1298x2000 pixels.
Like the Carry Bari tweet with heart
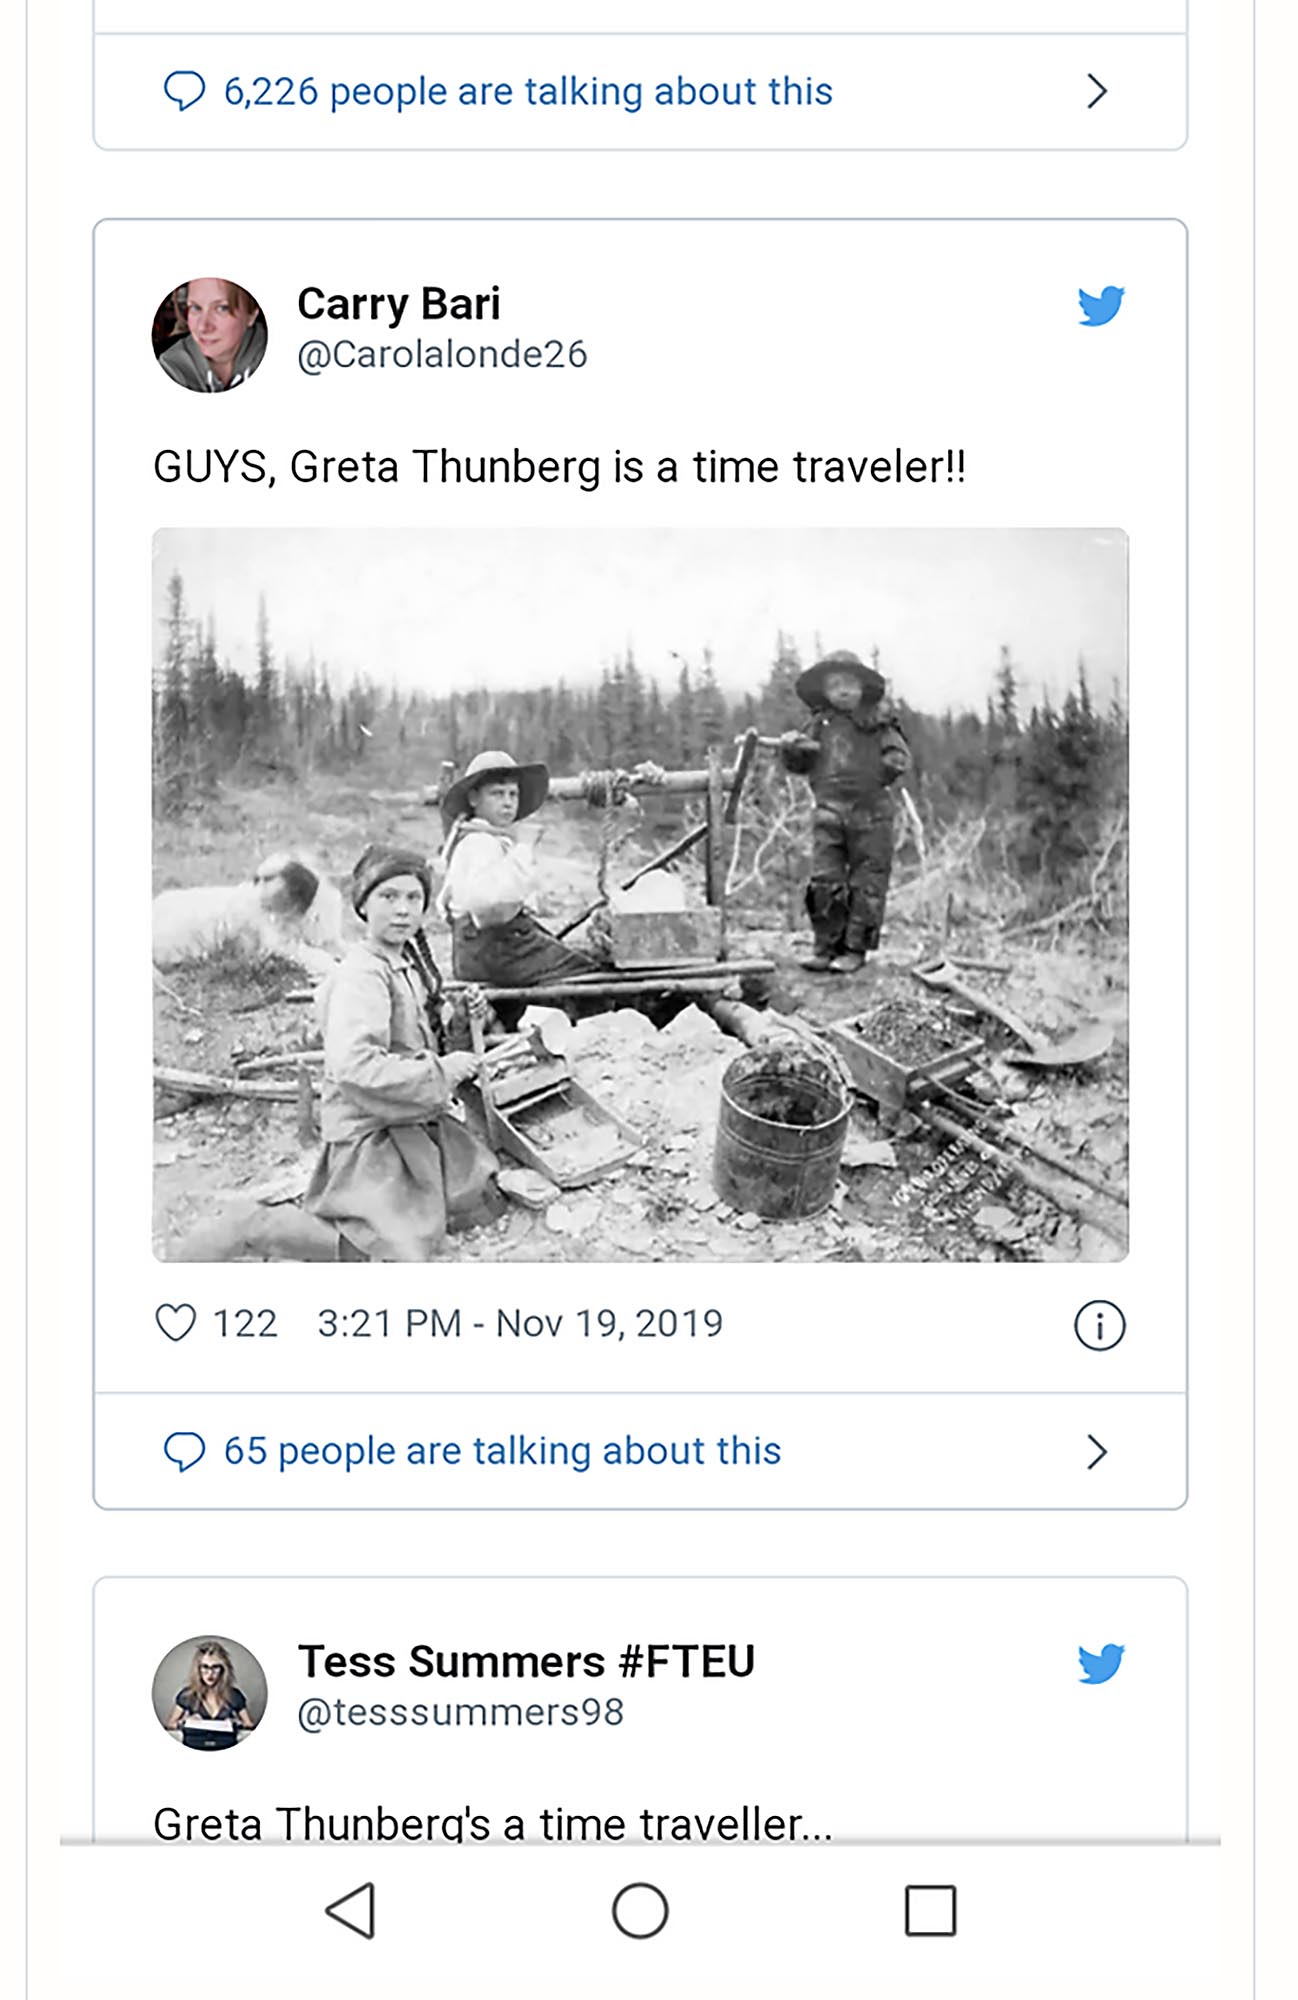click(176, 1323)
